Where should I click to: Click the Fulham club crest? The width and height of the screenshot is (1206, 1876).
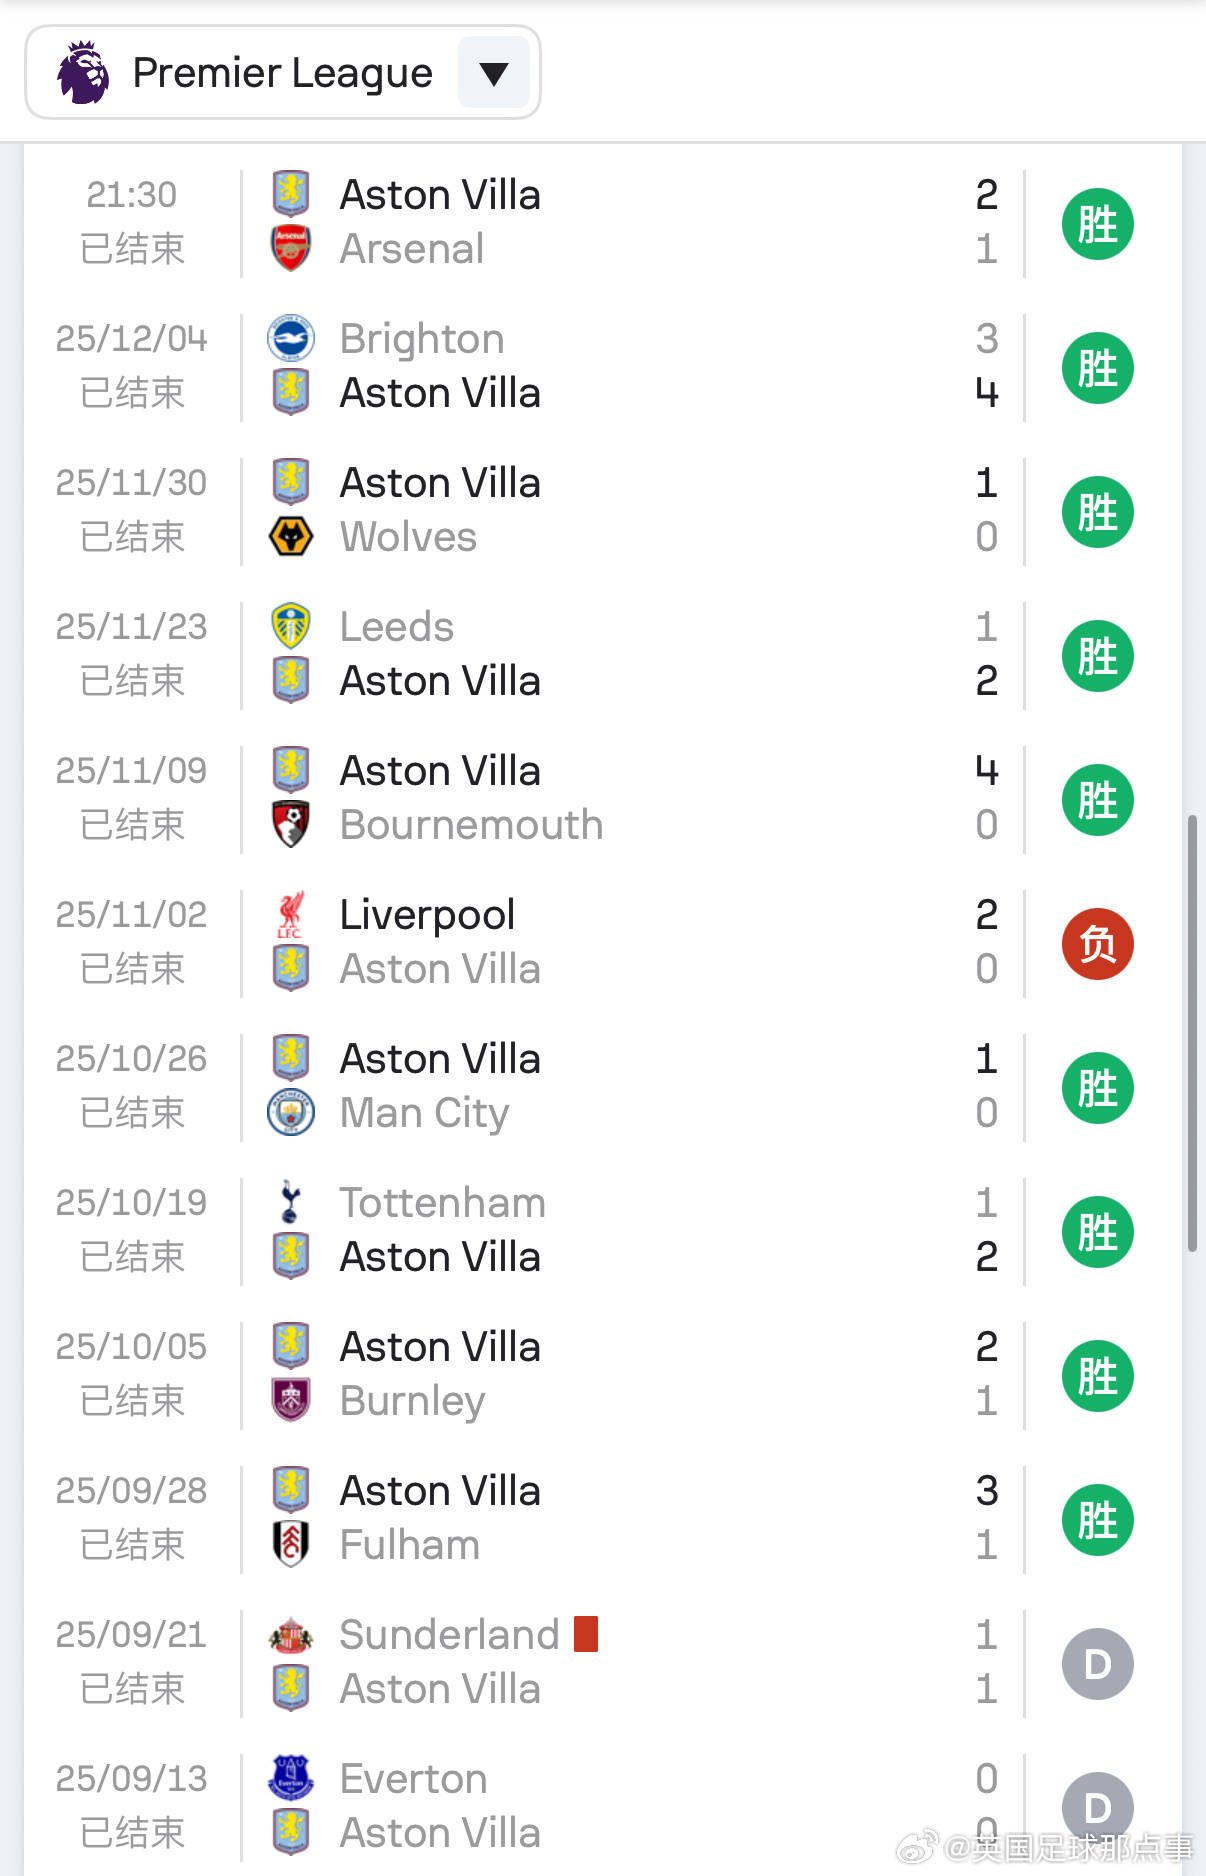pos(291,1544)
